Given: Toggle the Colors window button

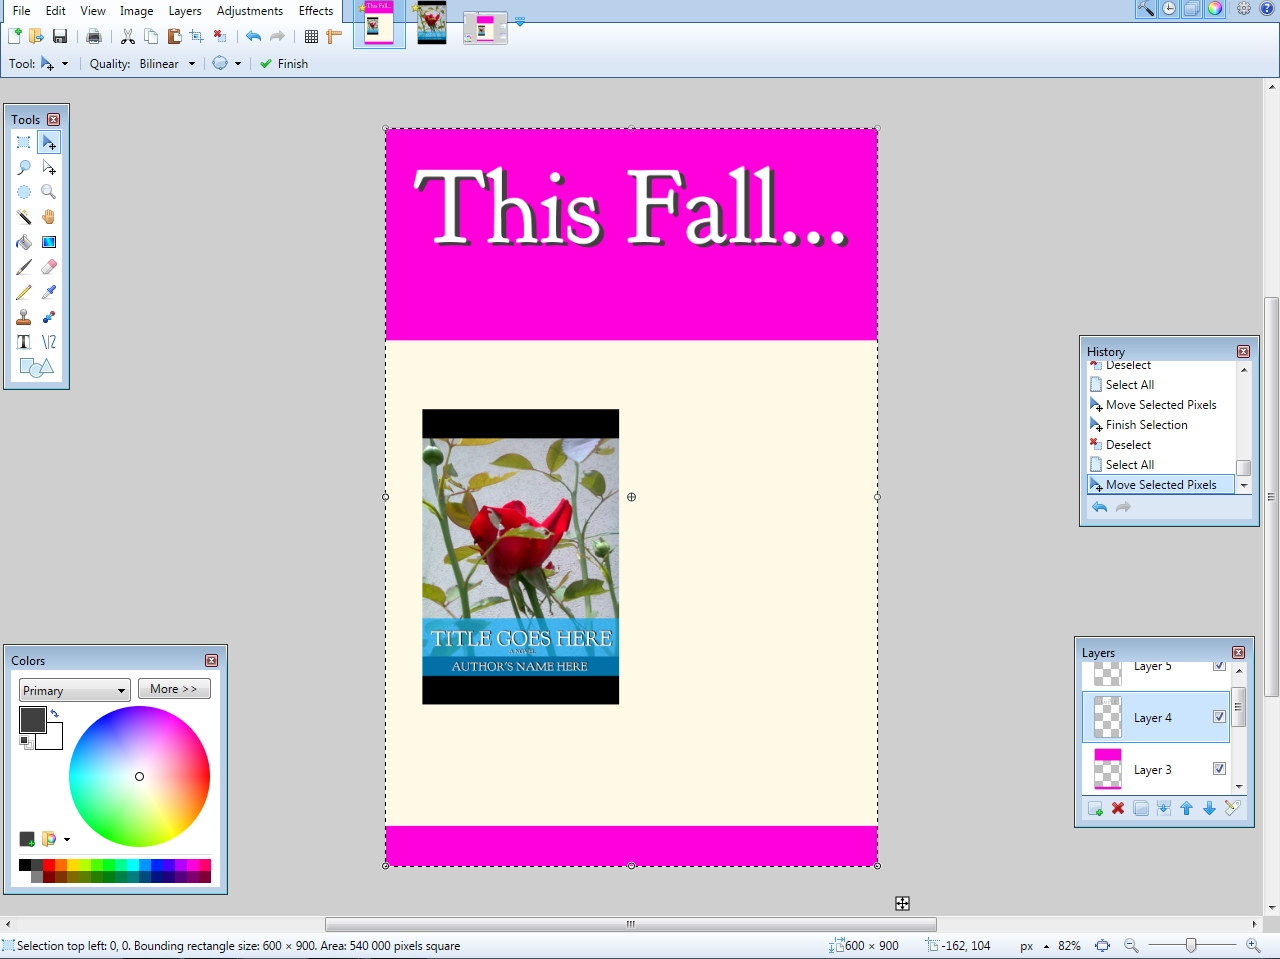Looking at the screenshot, I should point(1214,9).
